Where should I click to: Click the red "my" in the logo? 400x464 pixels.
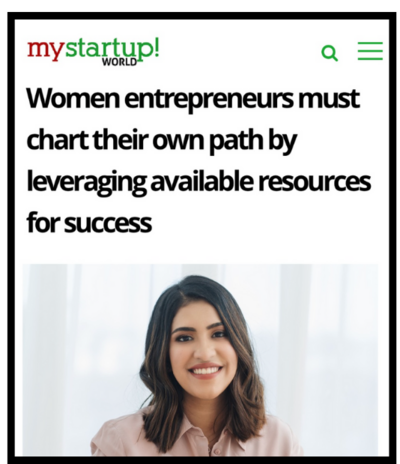[x=45, y=50]
